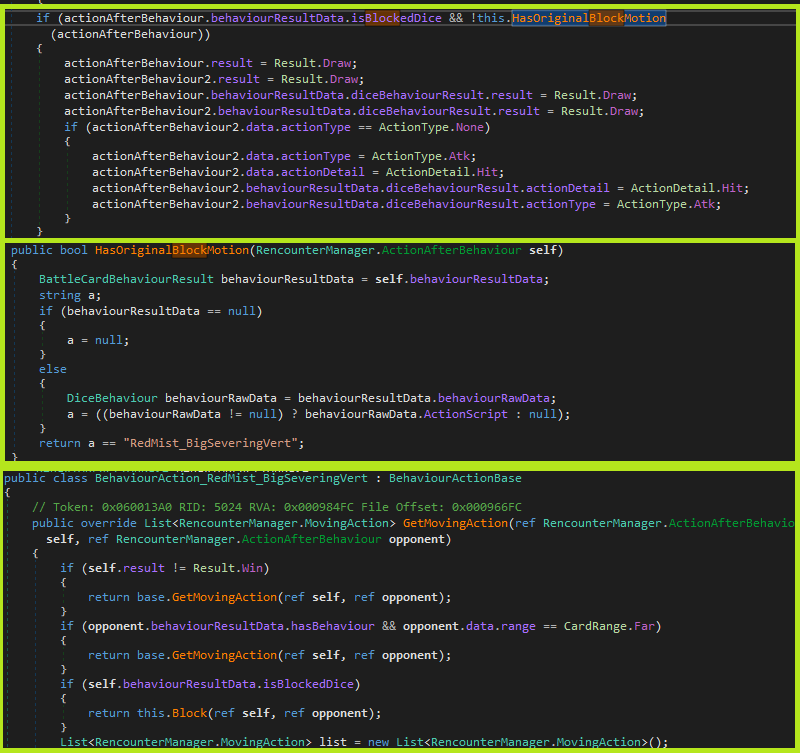Click the Block method in return this.Block
This screenshot has height=754, width=800.
(189, 714)
